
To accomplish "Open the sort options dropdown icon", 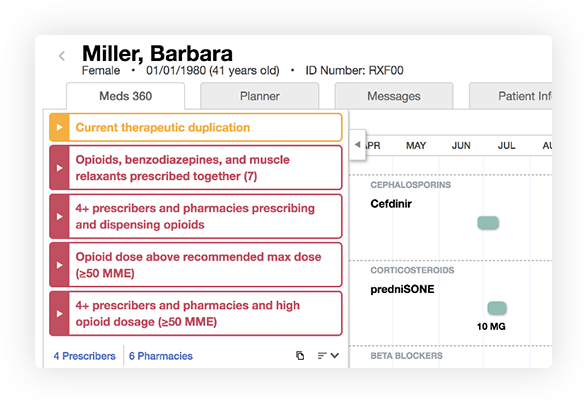I will [328, 355].
